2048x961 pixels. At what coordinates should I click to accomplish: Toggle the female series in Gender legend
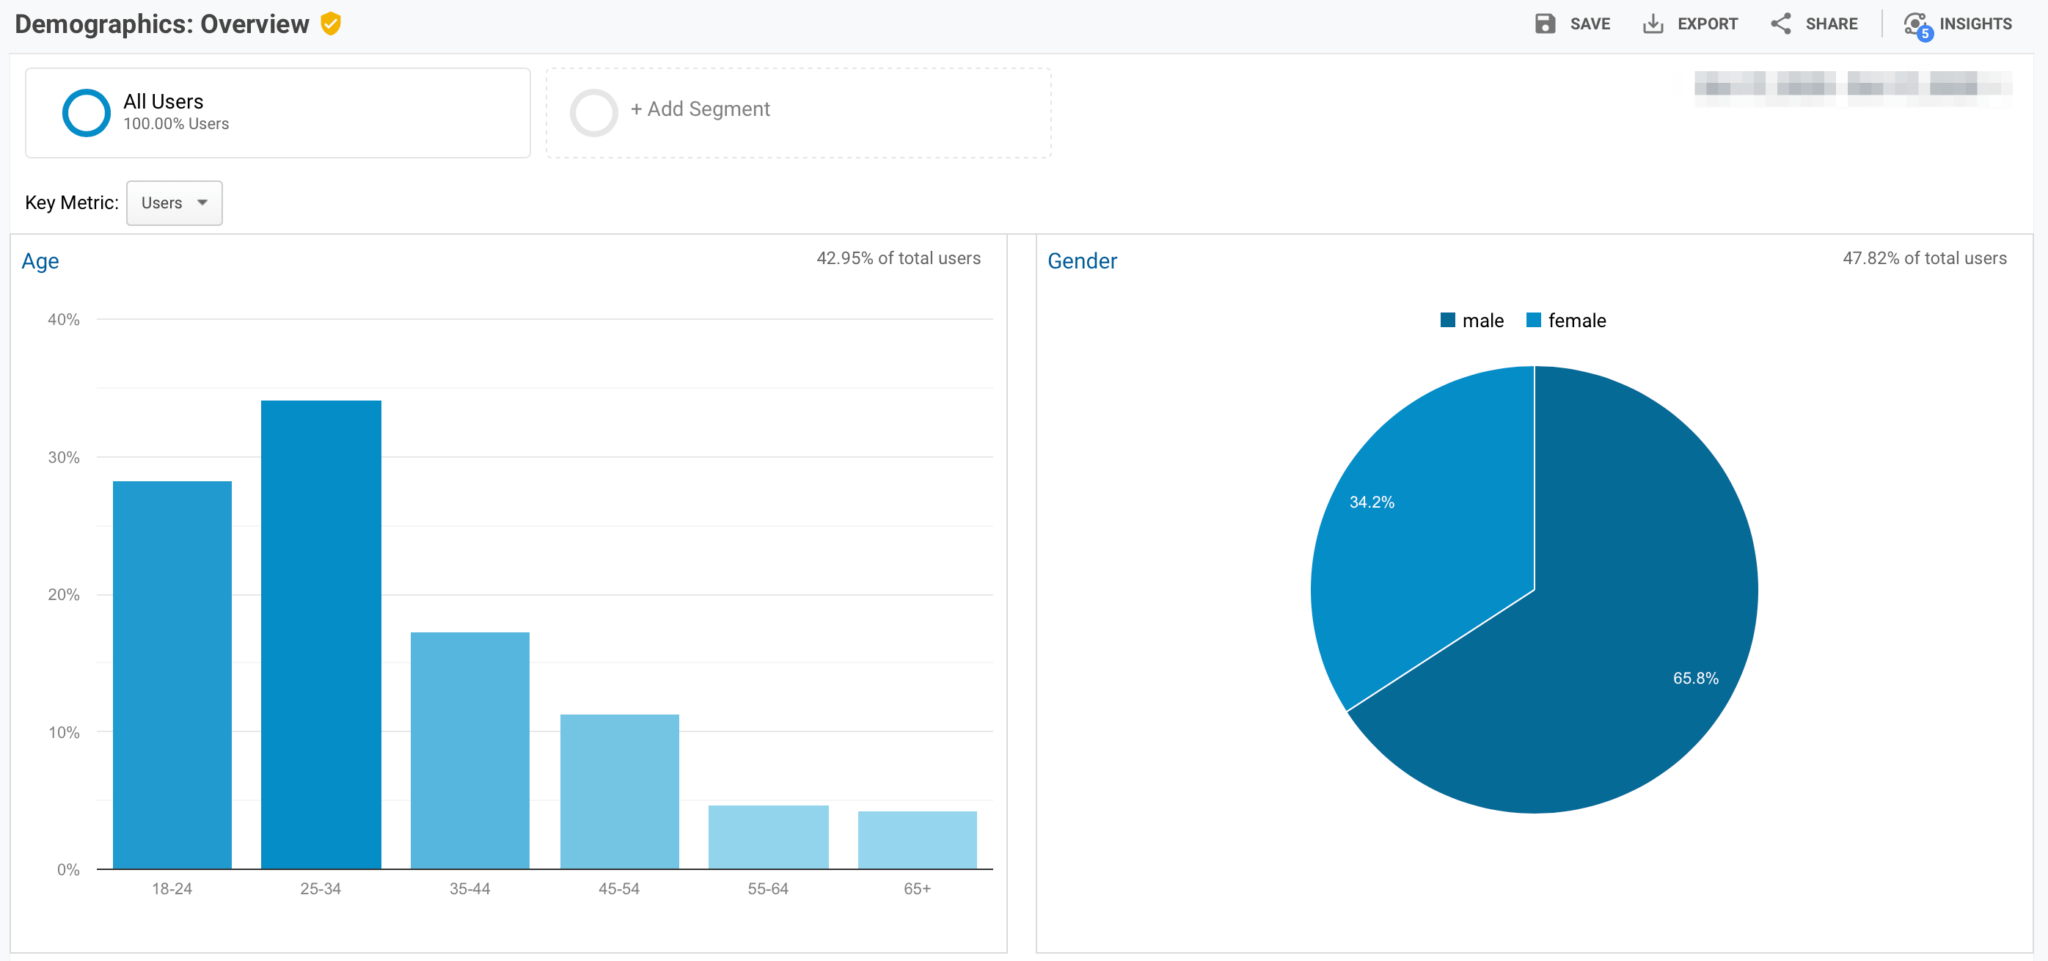click(1565, 320)
